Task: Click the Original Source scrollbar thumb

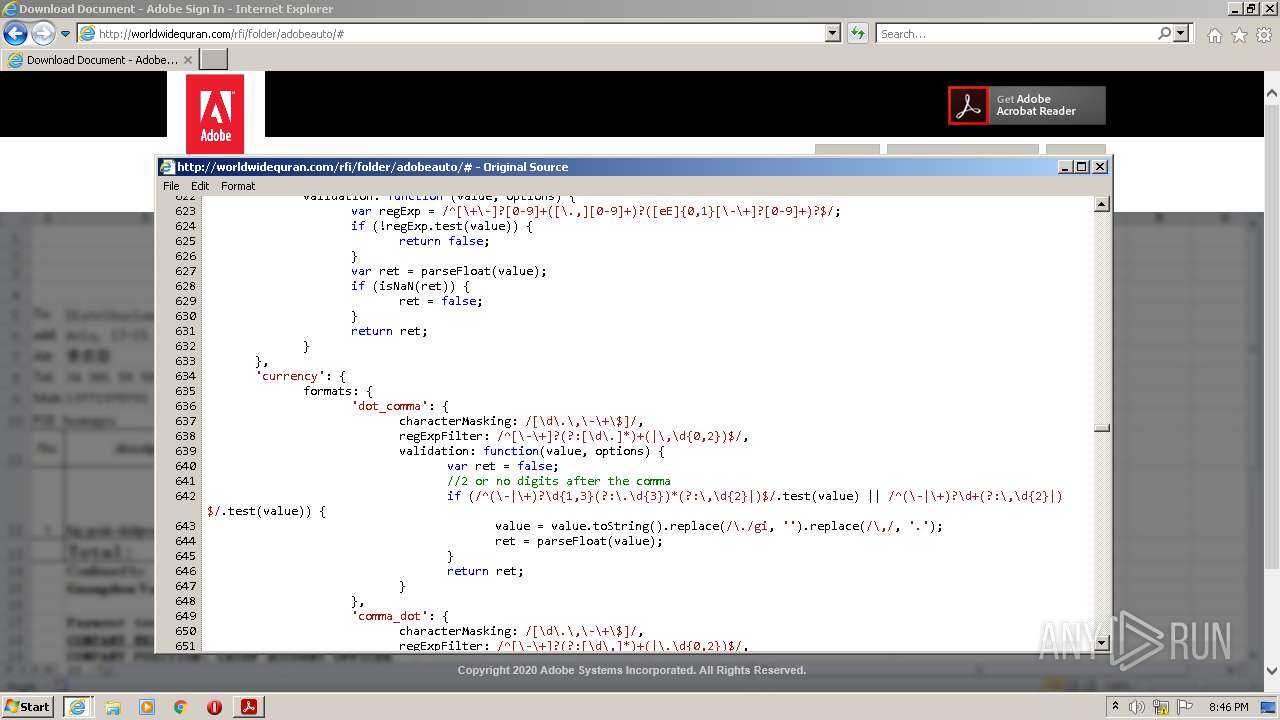Action: tap(1102, 428)
